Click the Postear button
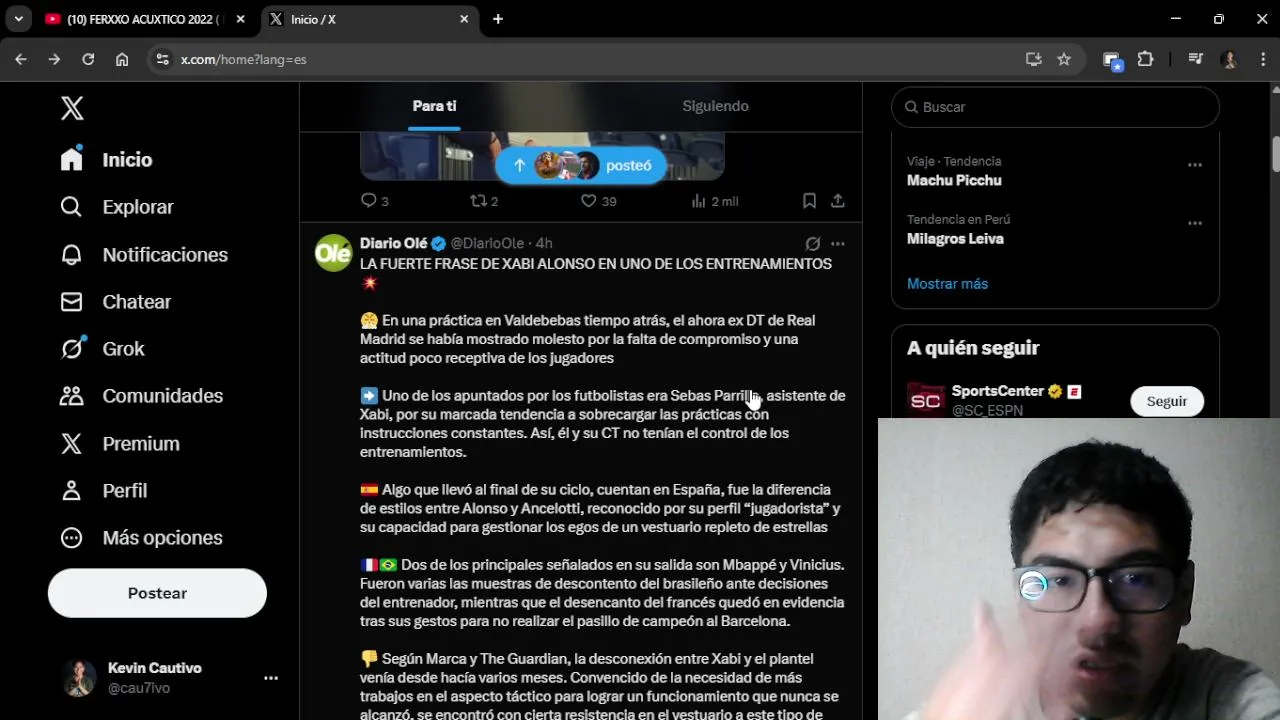This screenshot has height=720, width=1280. pos(157,593)
